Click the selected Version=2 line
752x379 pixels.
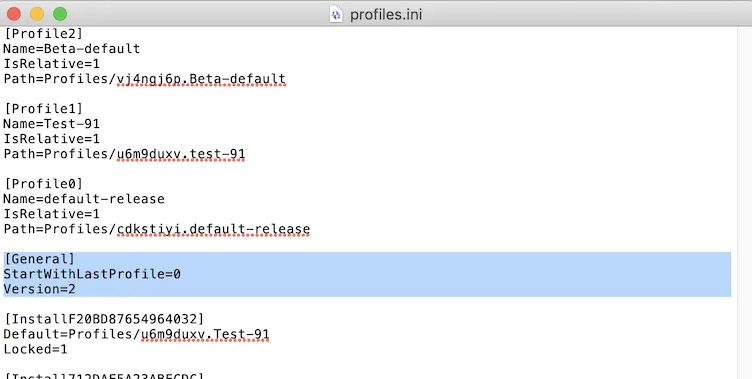39,289
